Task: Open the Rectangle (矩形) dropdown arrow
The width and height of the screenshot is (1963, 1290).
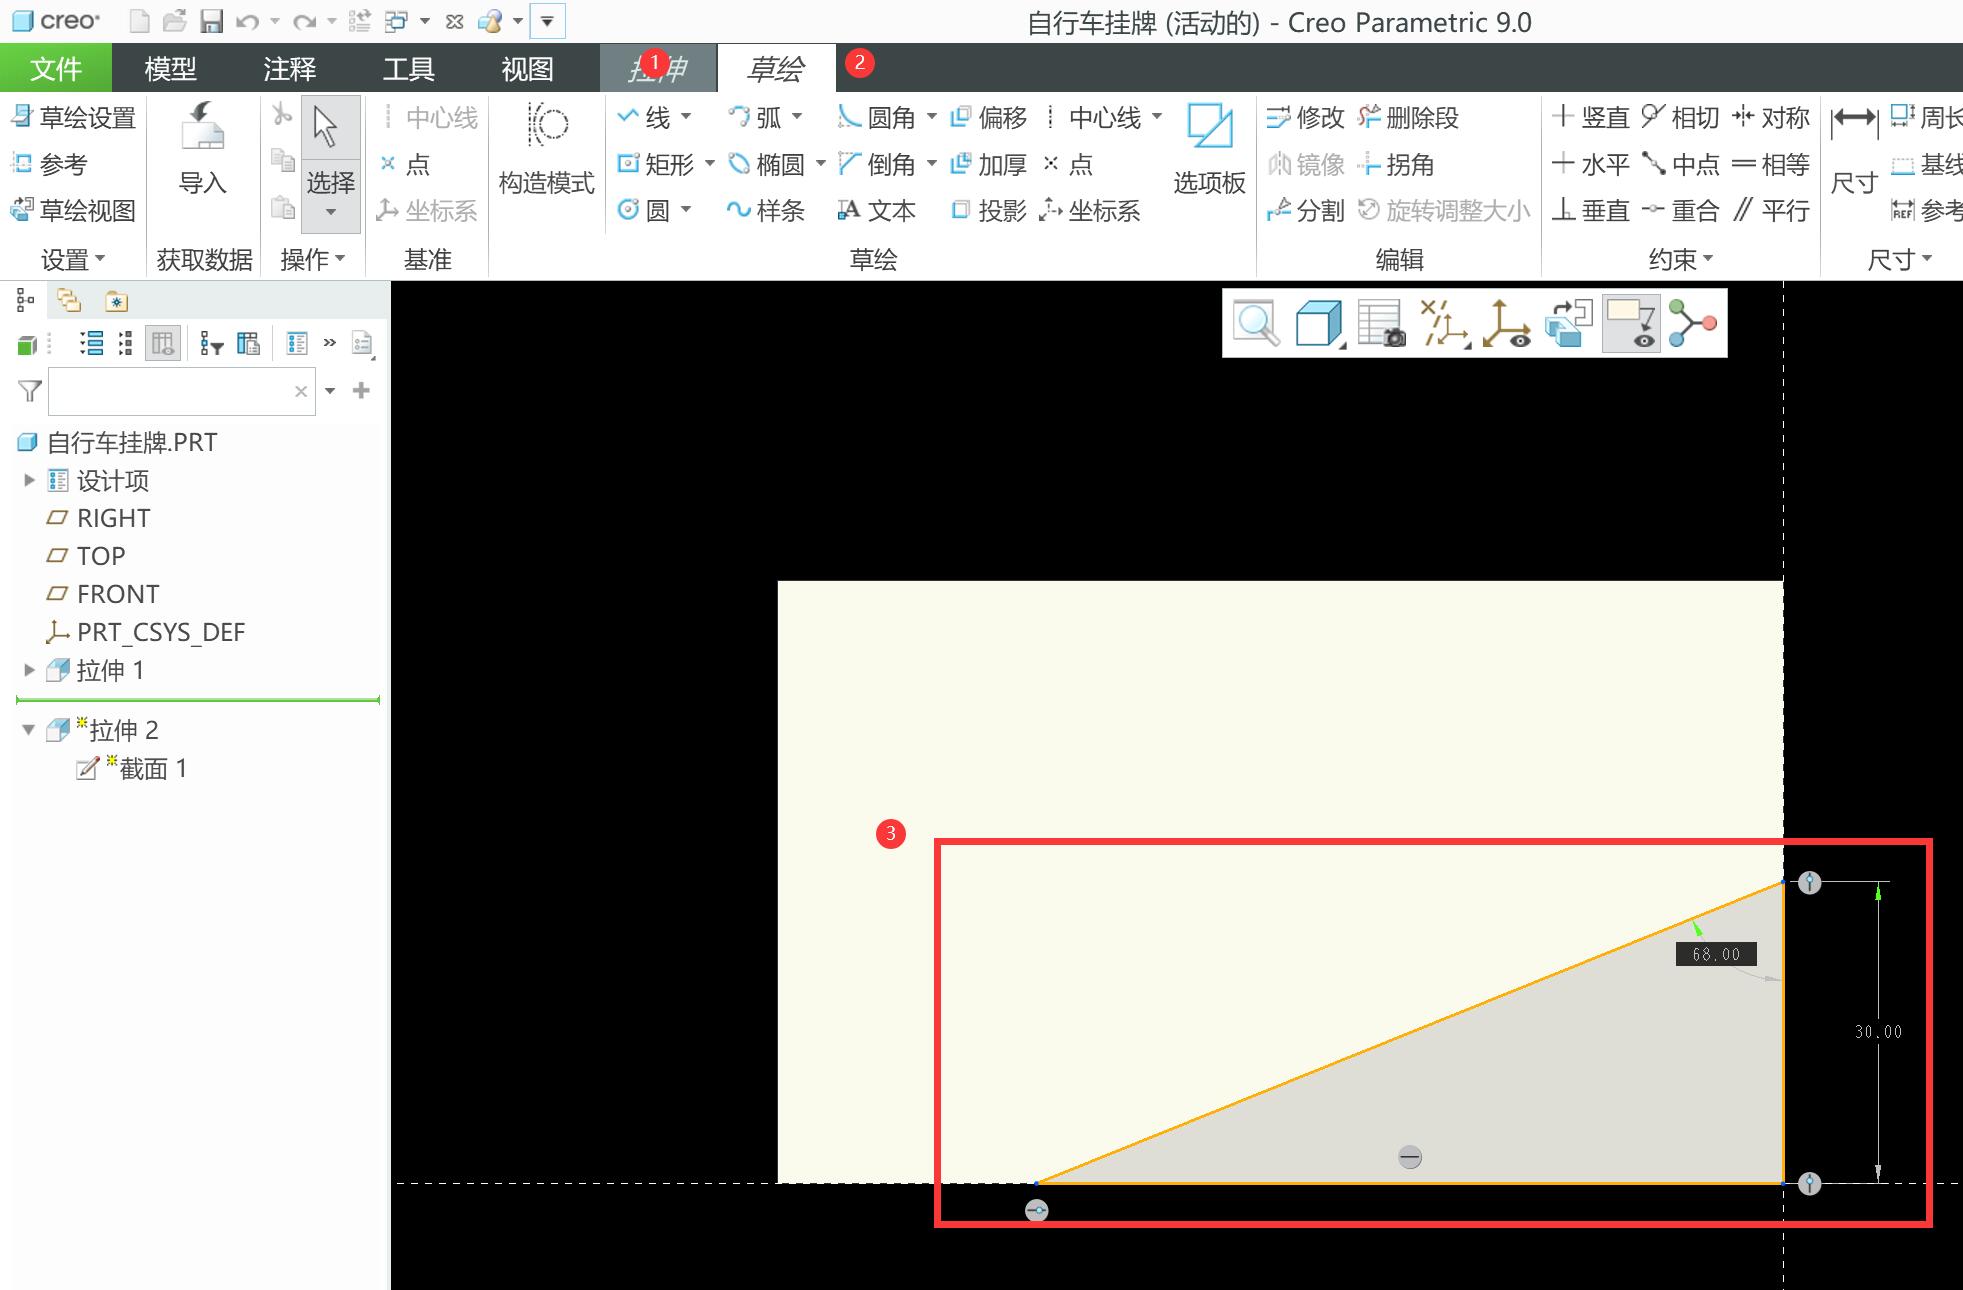Action: pos(710,163)
